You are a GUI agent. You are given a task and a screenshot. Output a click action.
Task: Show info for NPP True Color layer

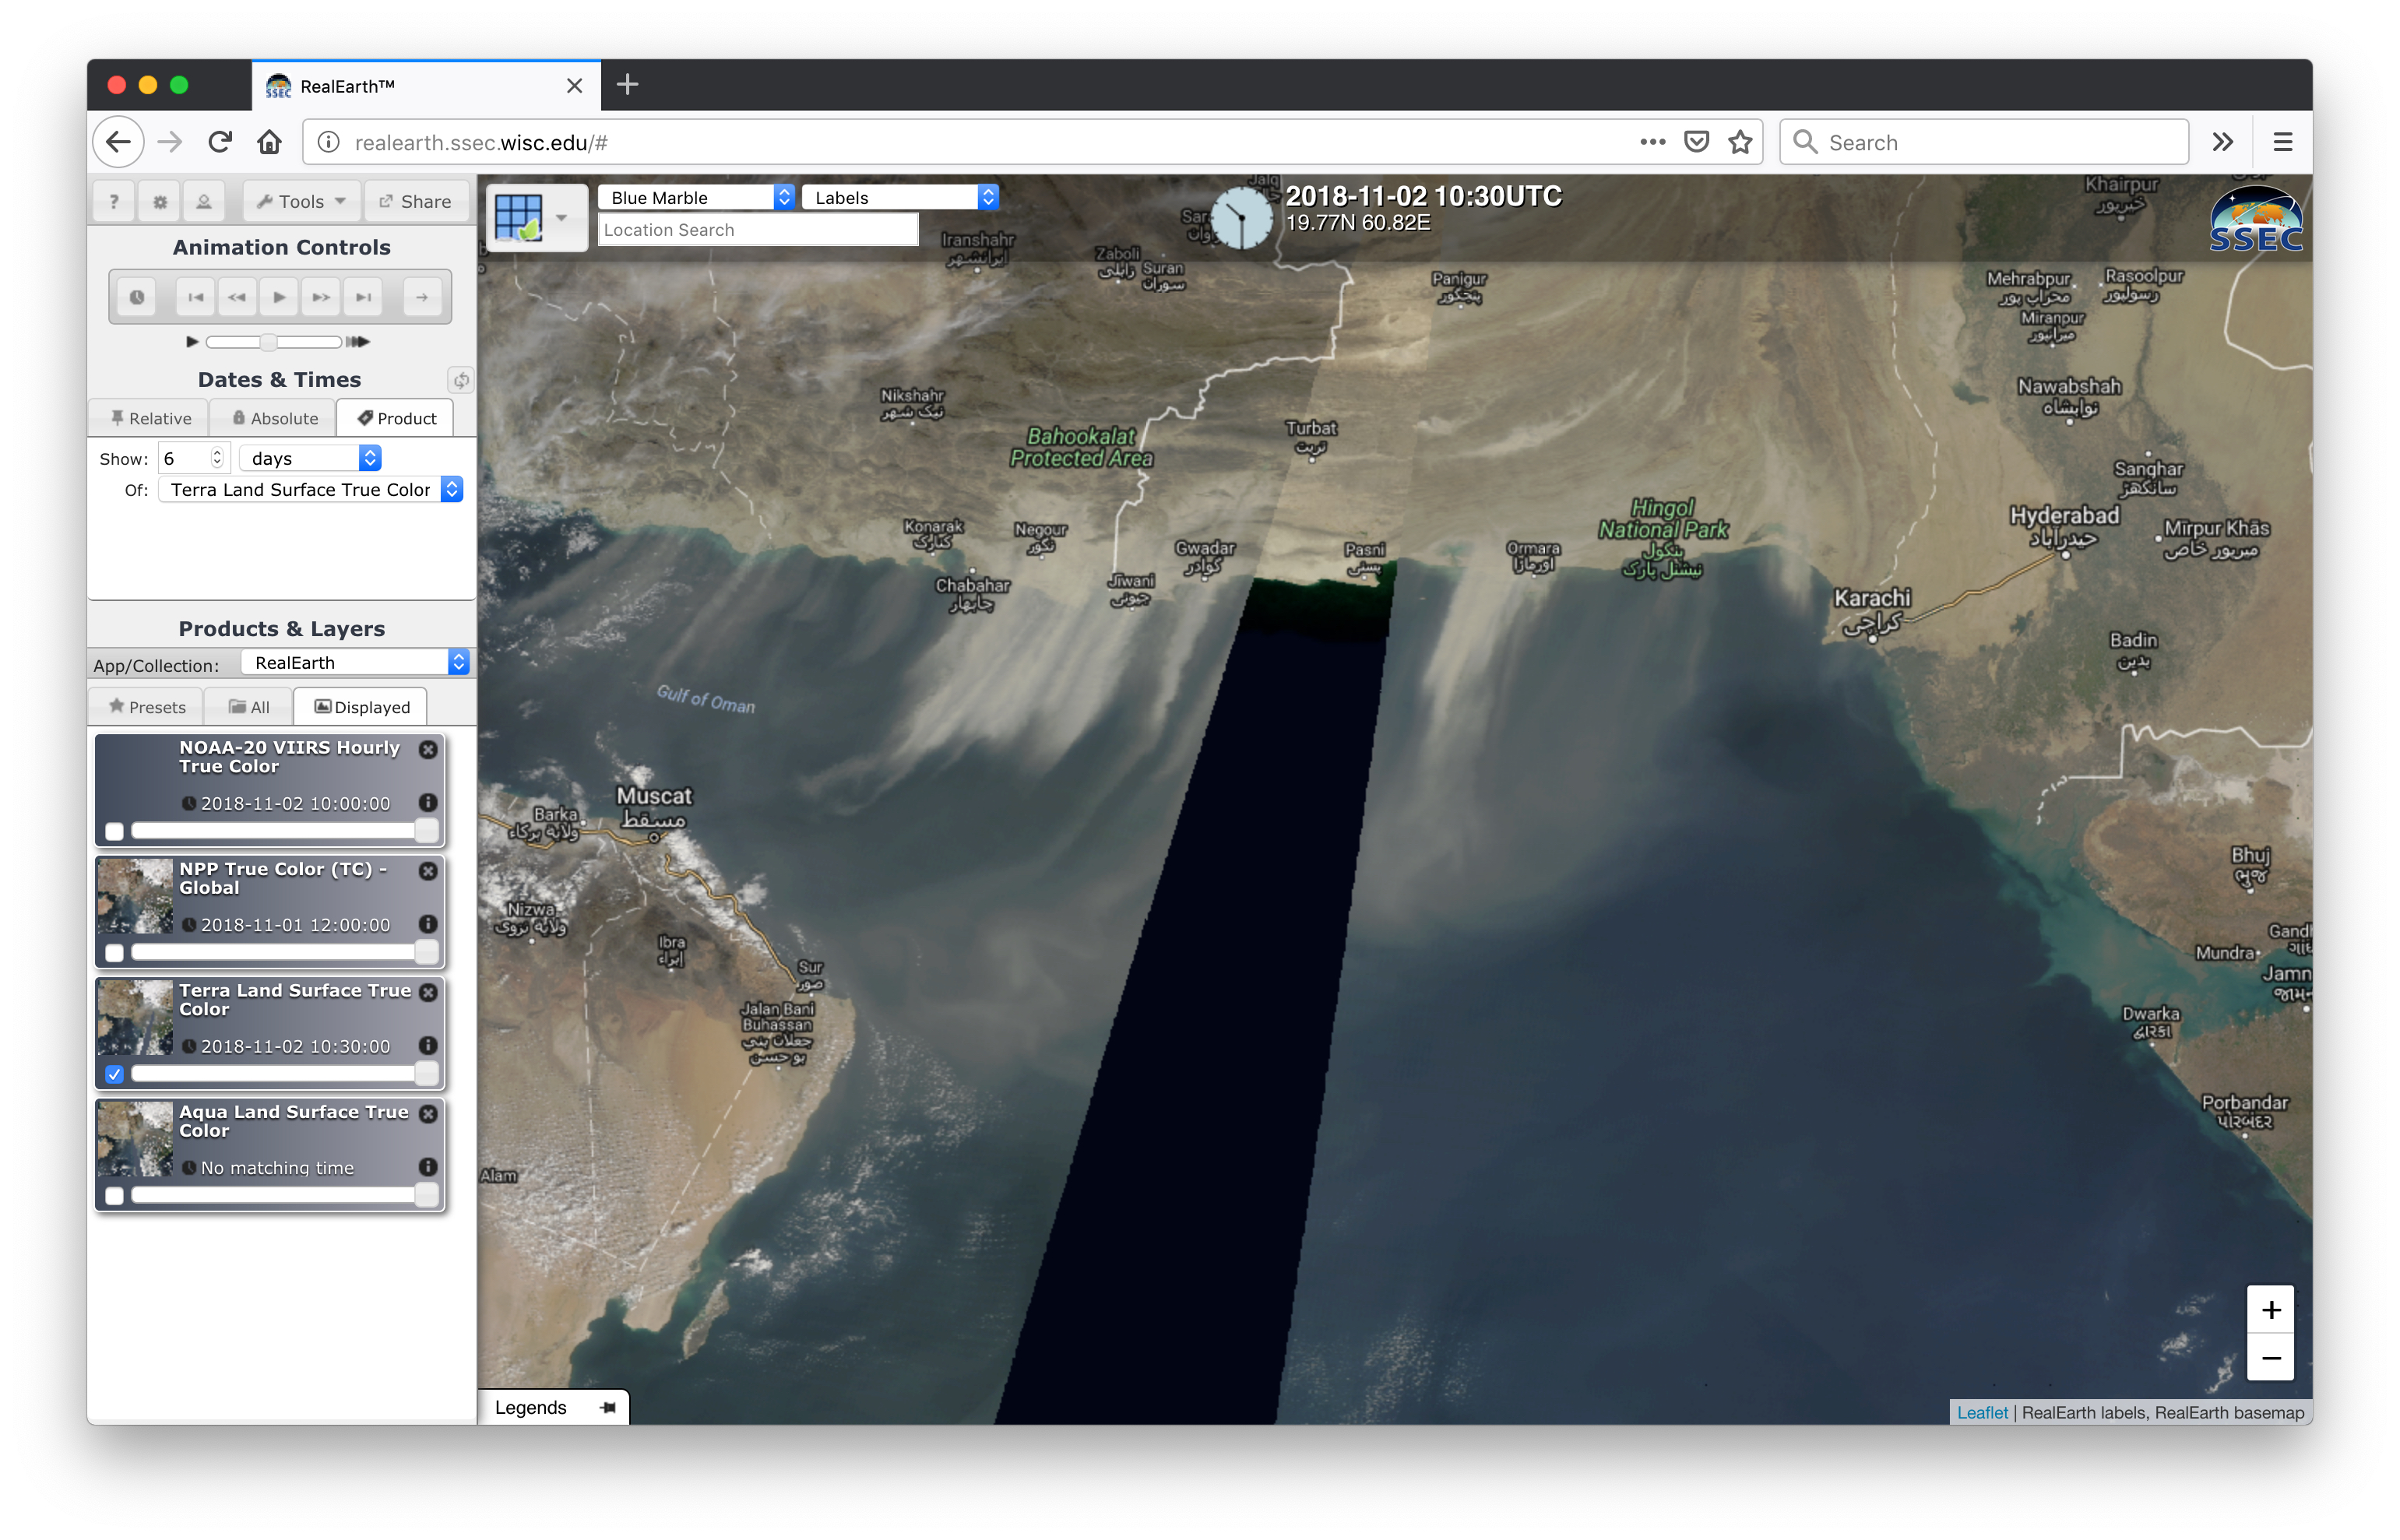(x=428, y=924)
